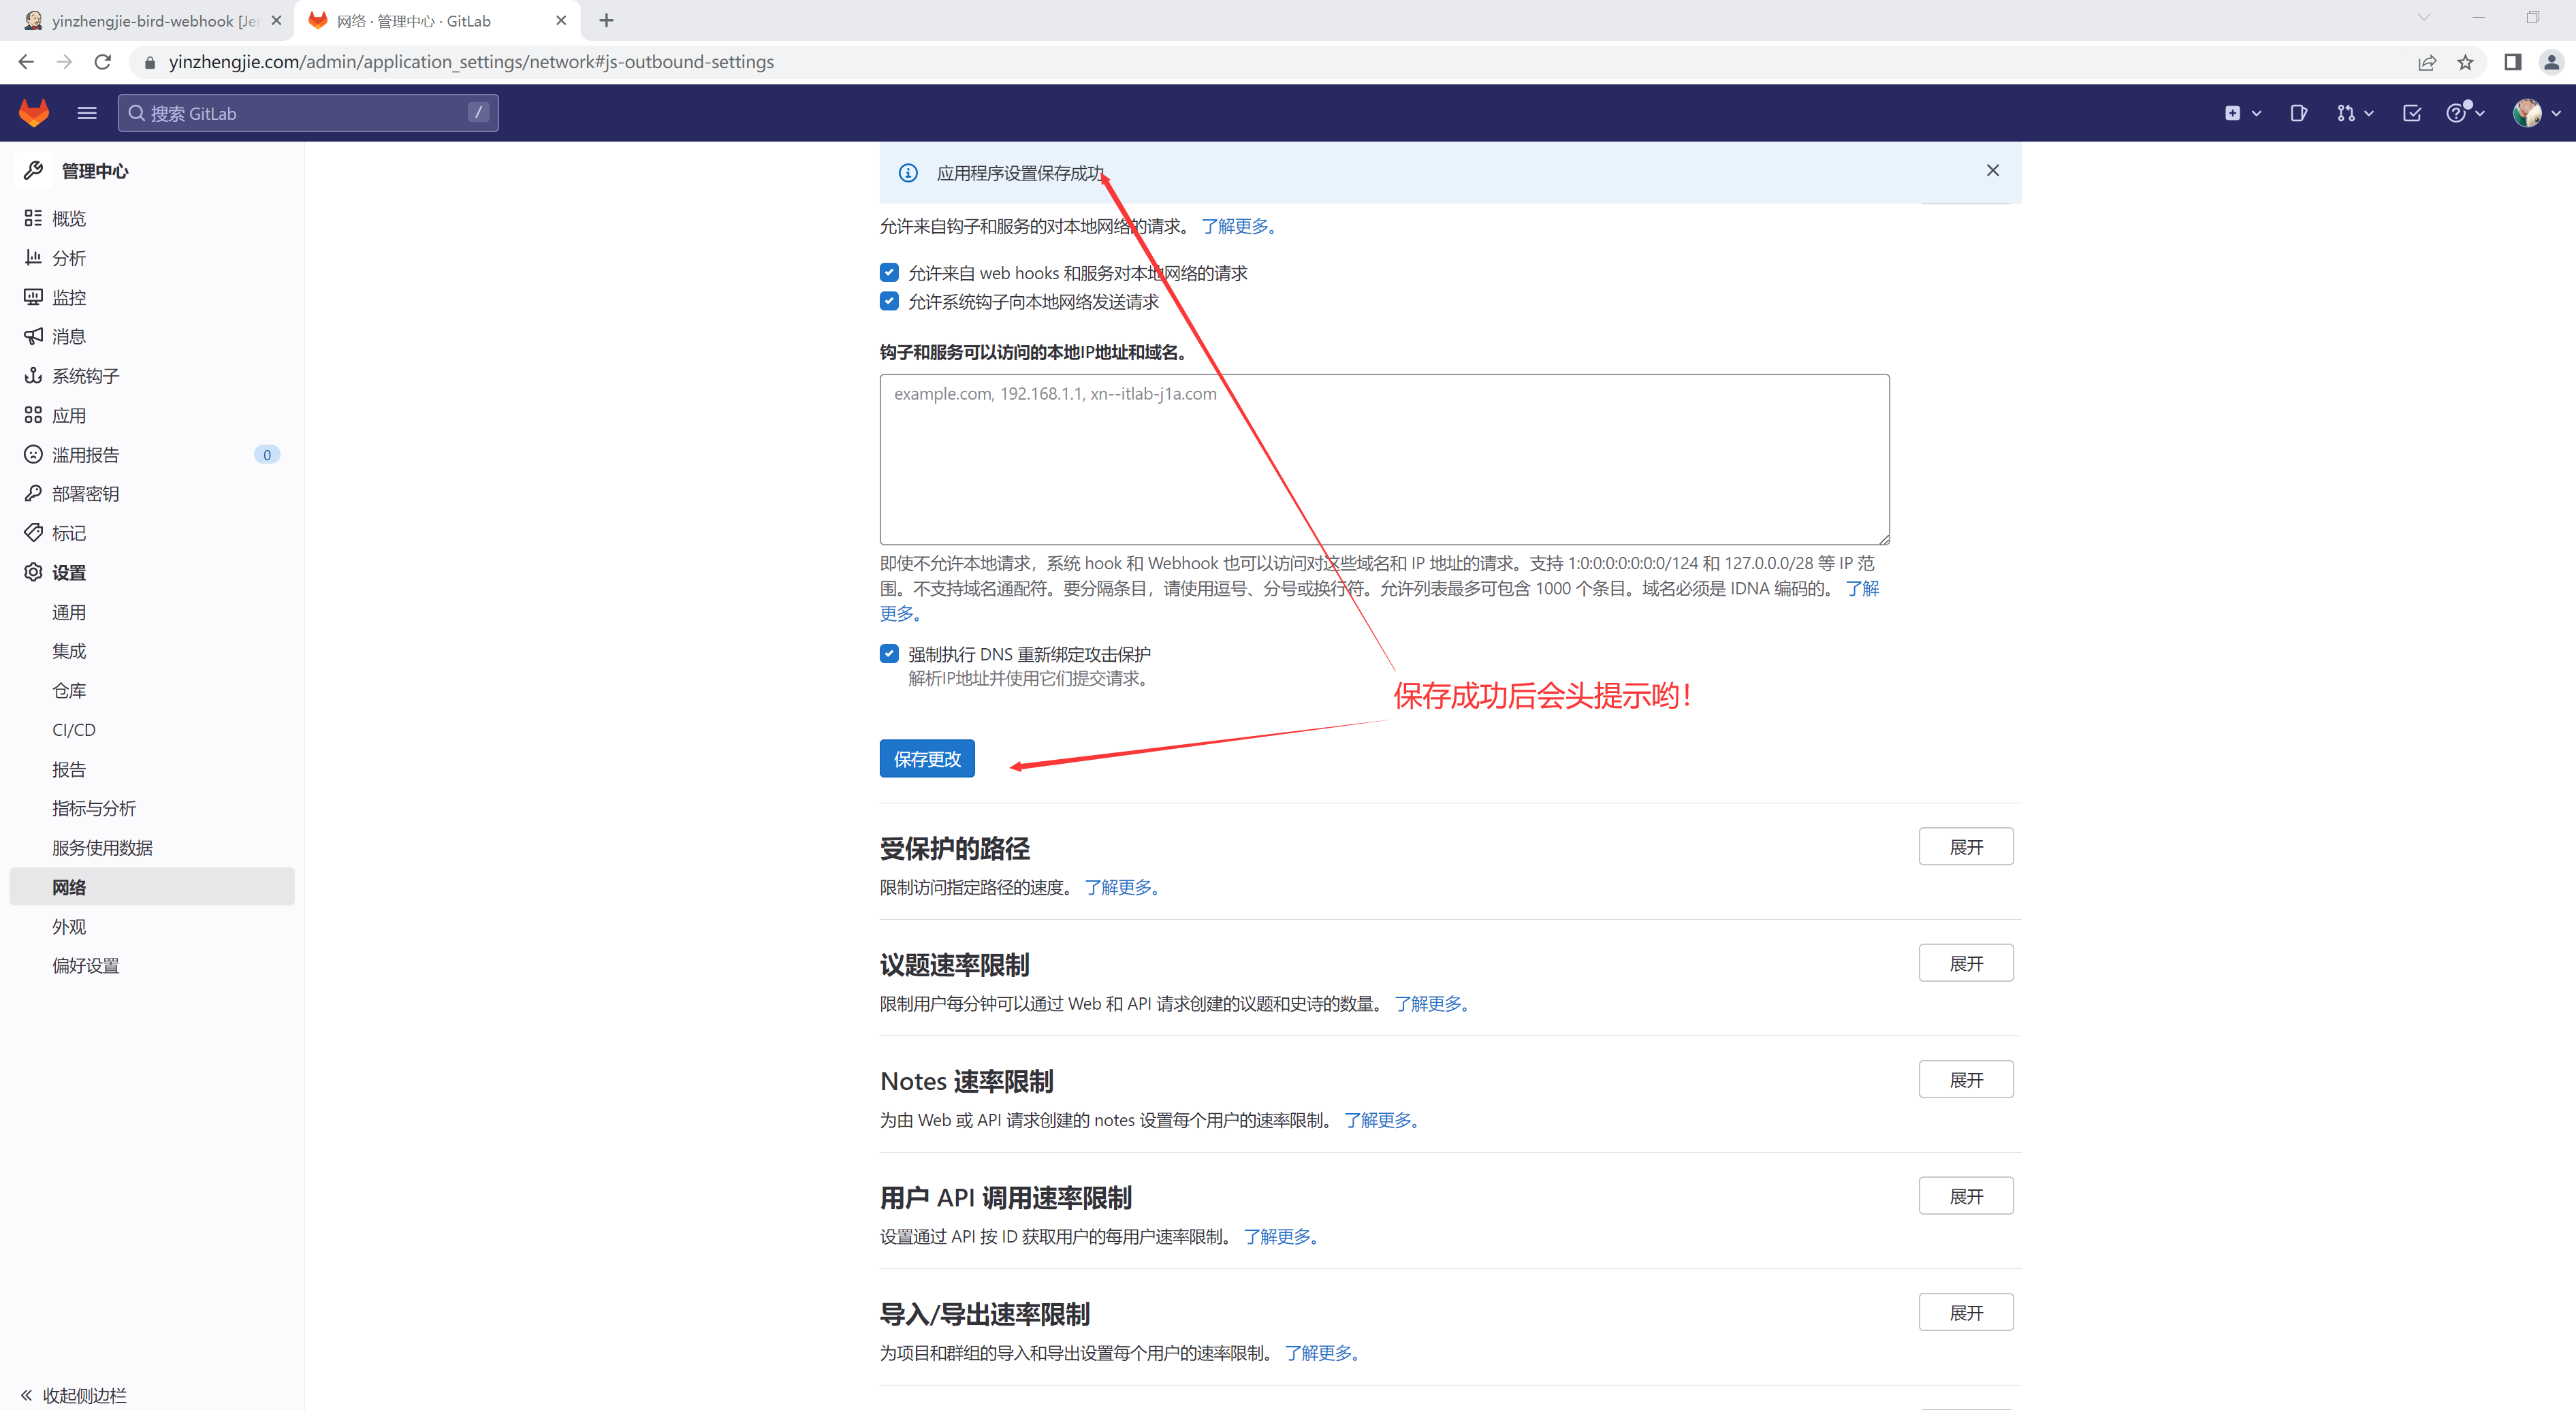
Task: Disable enforce DNS rebinding attack protection
Action: (889, 653)
